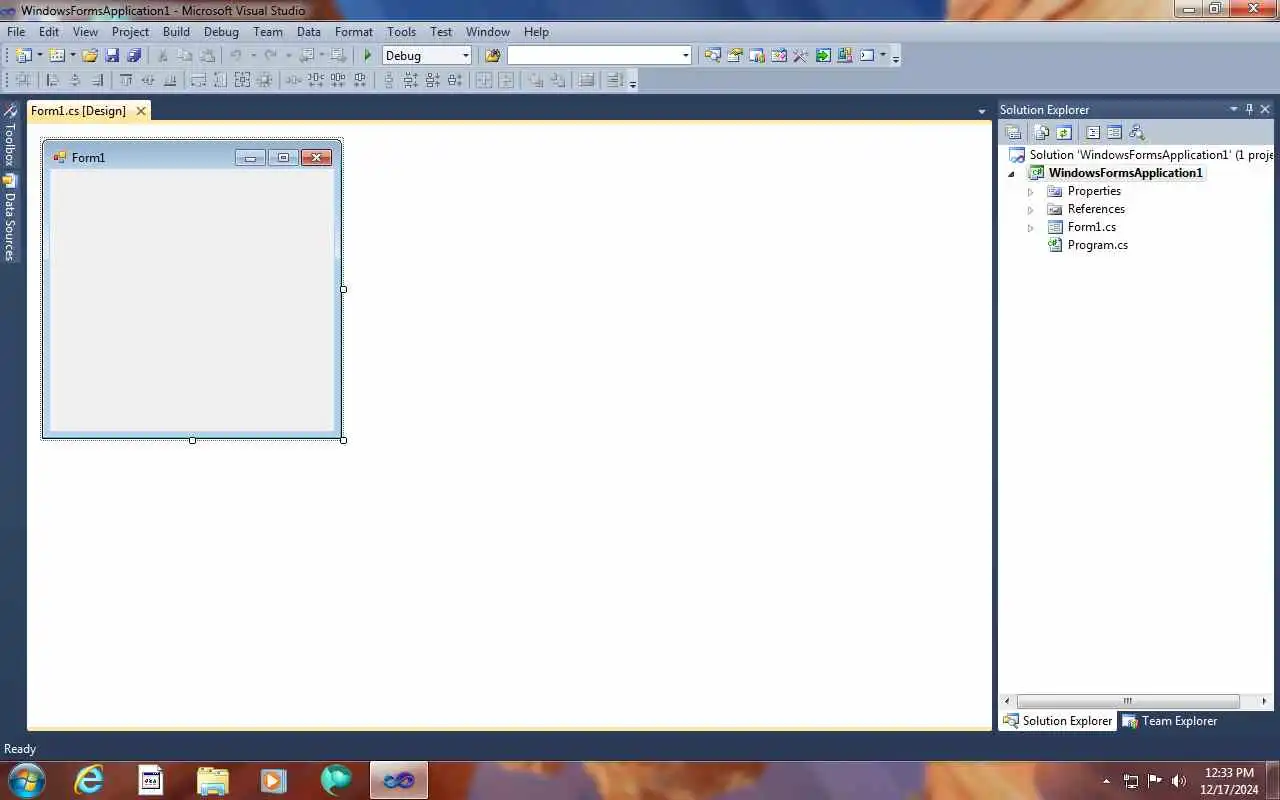Click Make Vertical Spacing Equal icon
1280x800 pixels.
coord(389,80)
